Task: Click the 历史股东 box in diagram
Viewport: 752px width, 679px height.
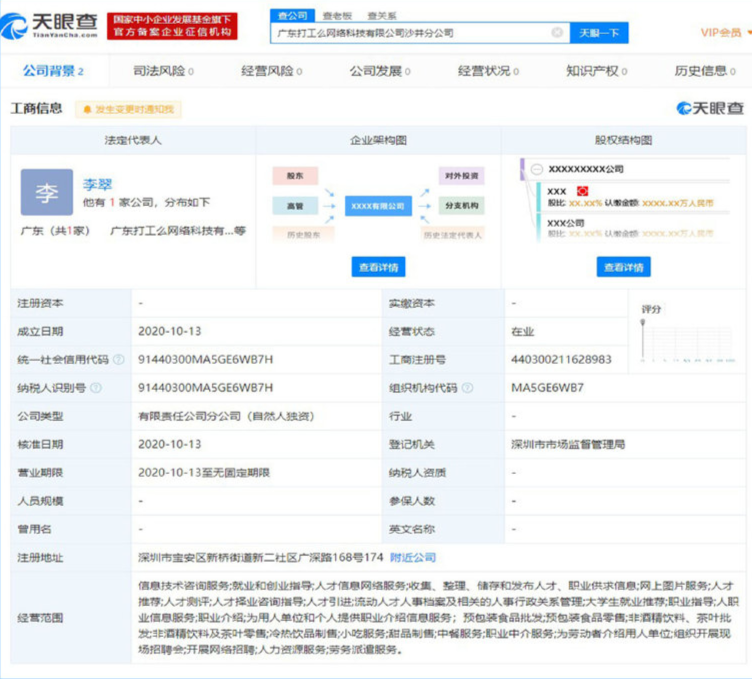Action: click(x=303, y=234)
